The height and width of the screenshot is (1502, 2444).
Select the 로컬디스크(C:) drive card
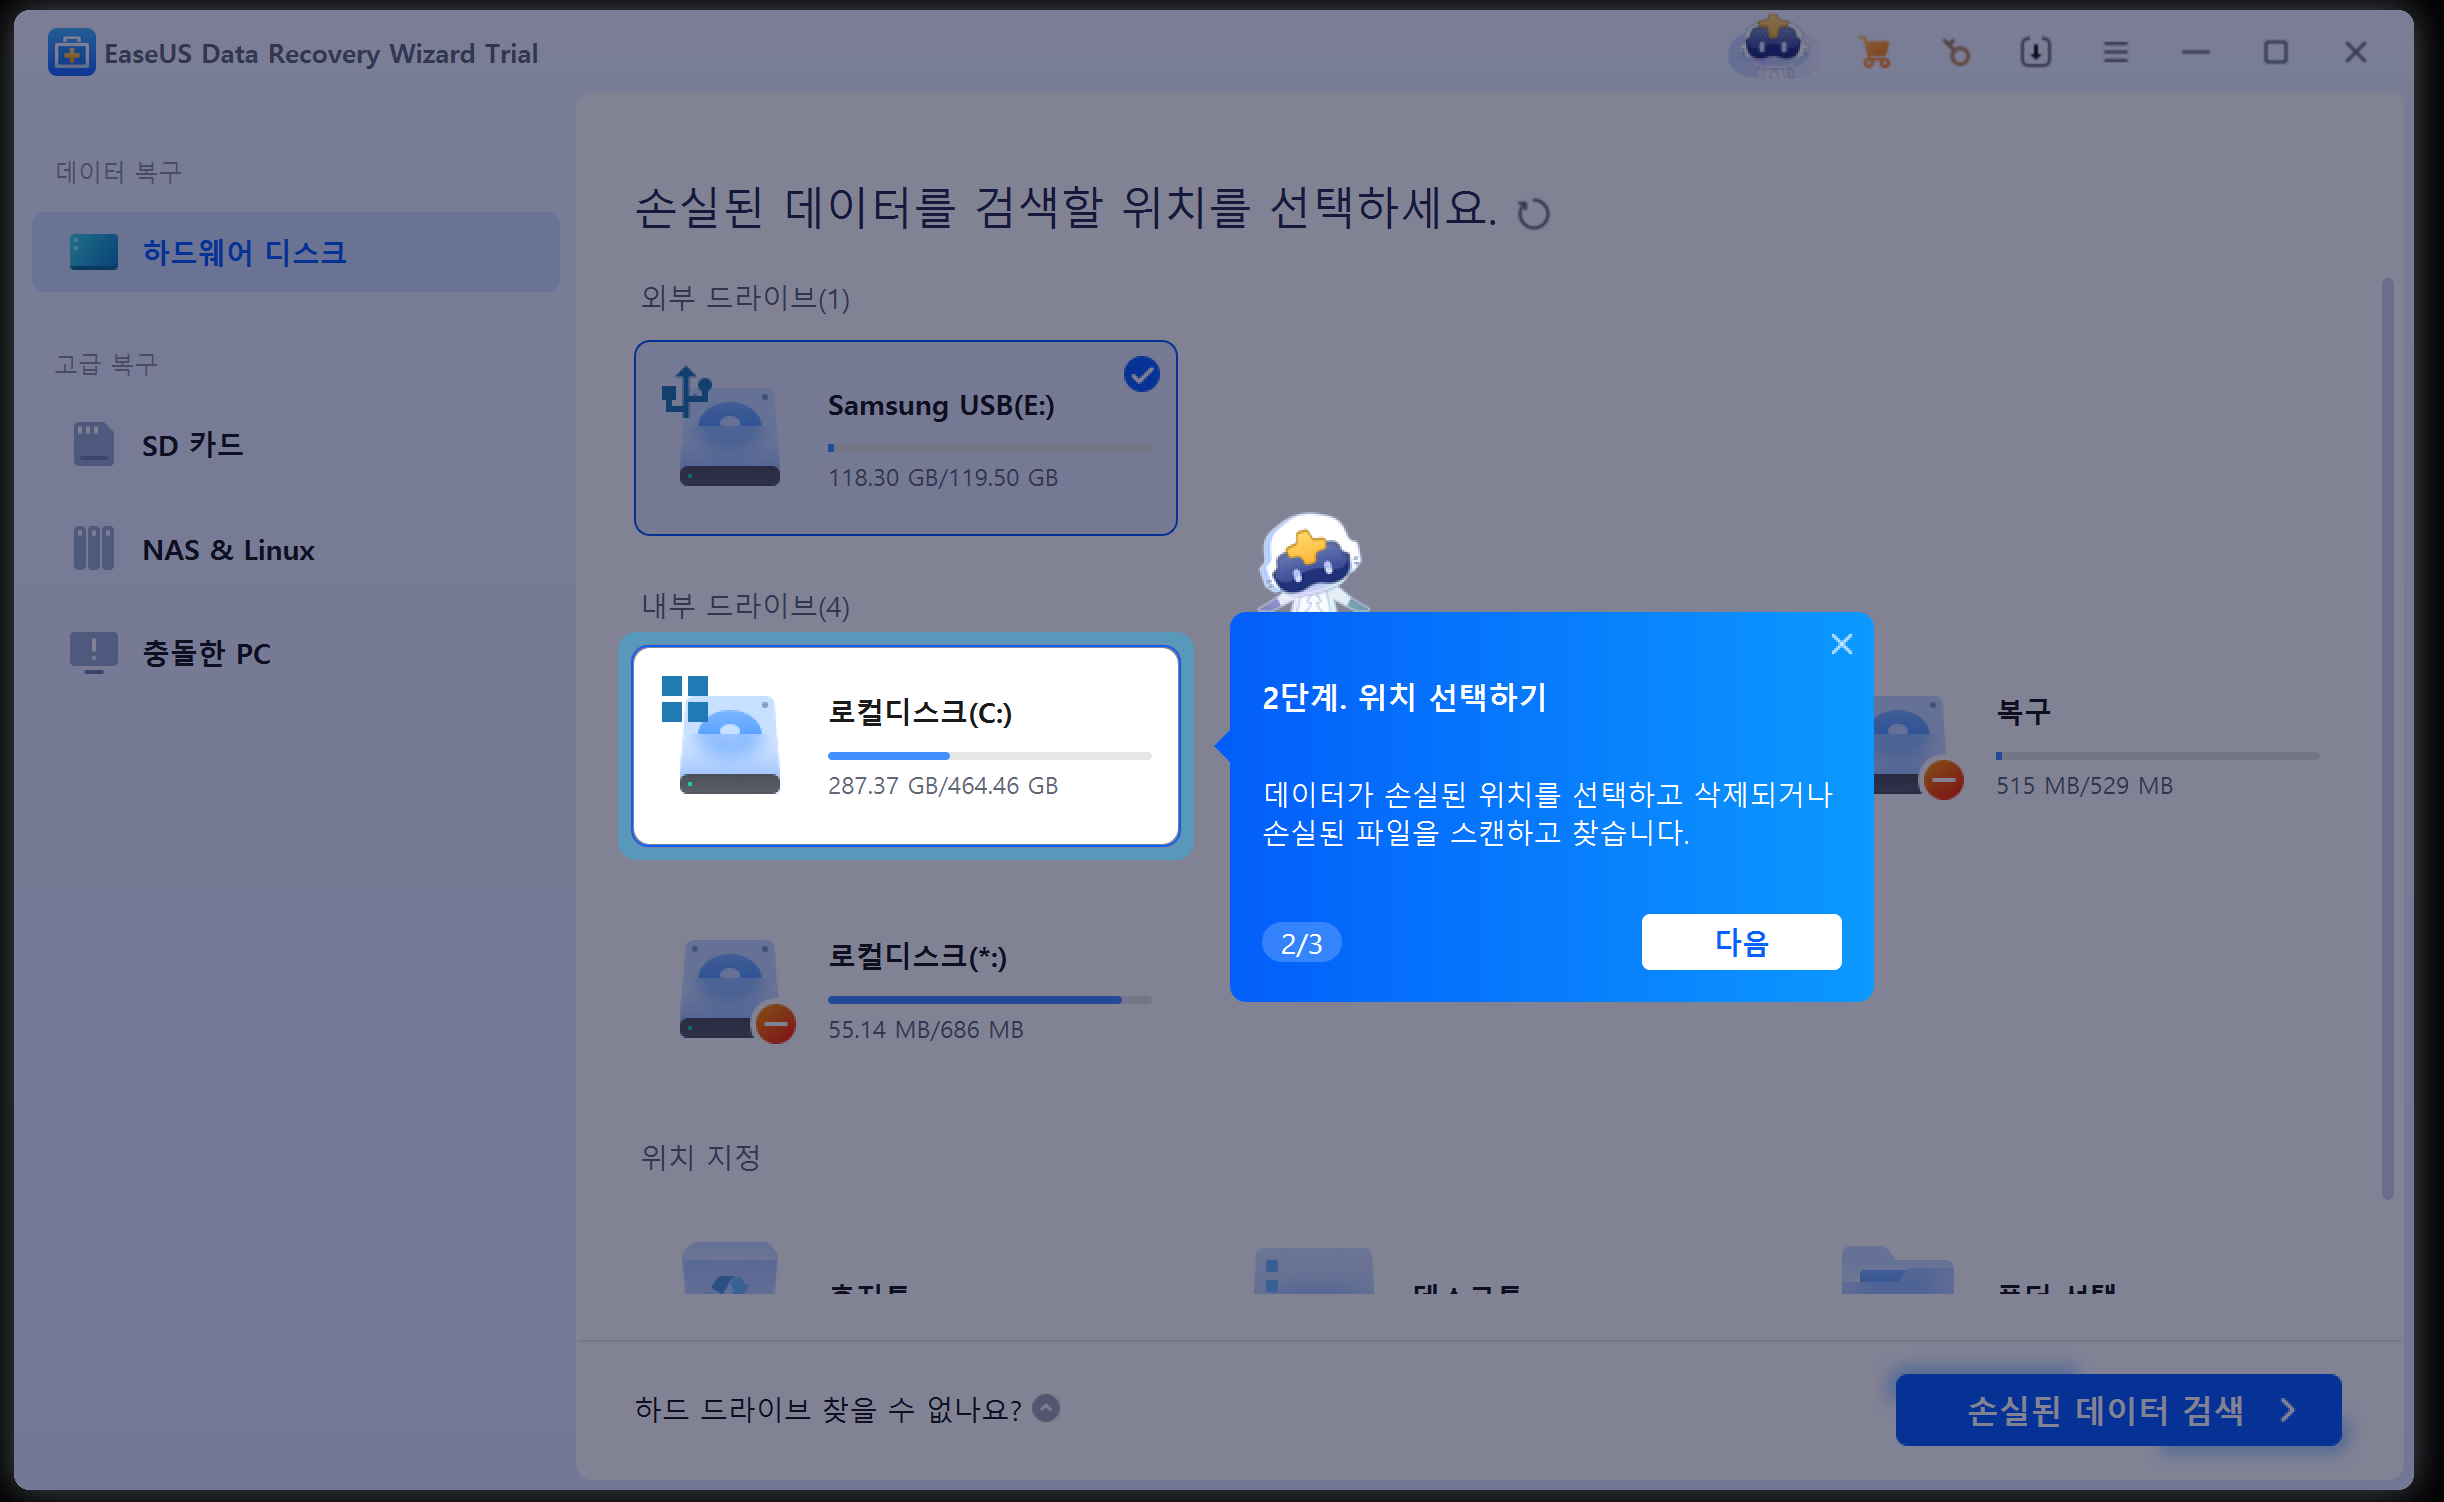click(905, 746)
